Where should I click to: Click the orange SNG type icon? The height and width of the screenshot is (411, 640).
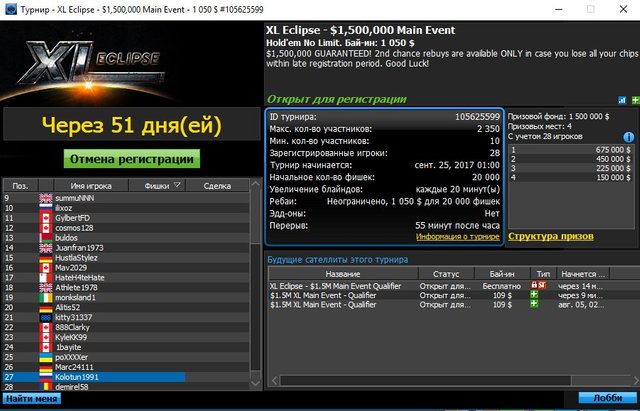(542, 285)
